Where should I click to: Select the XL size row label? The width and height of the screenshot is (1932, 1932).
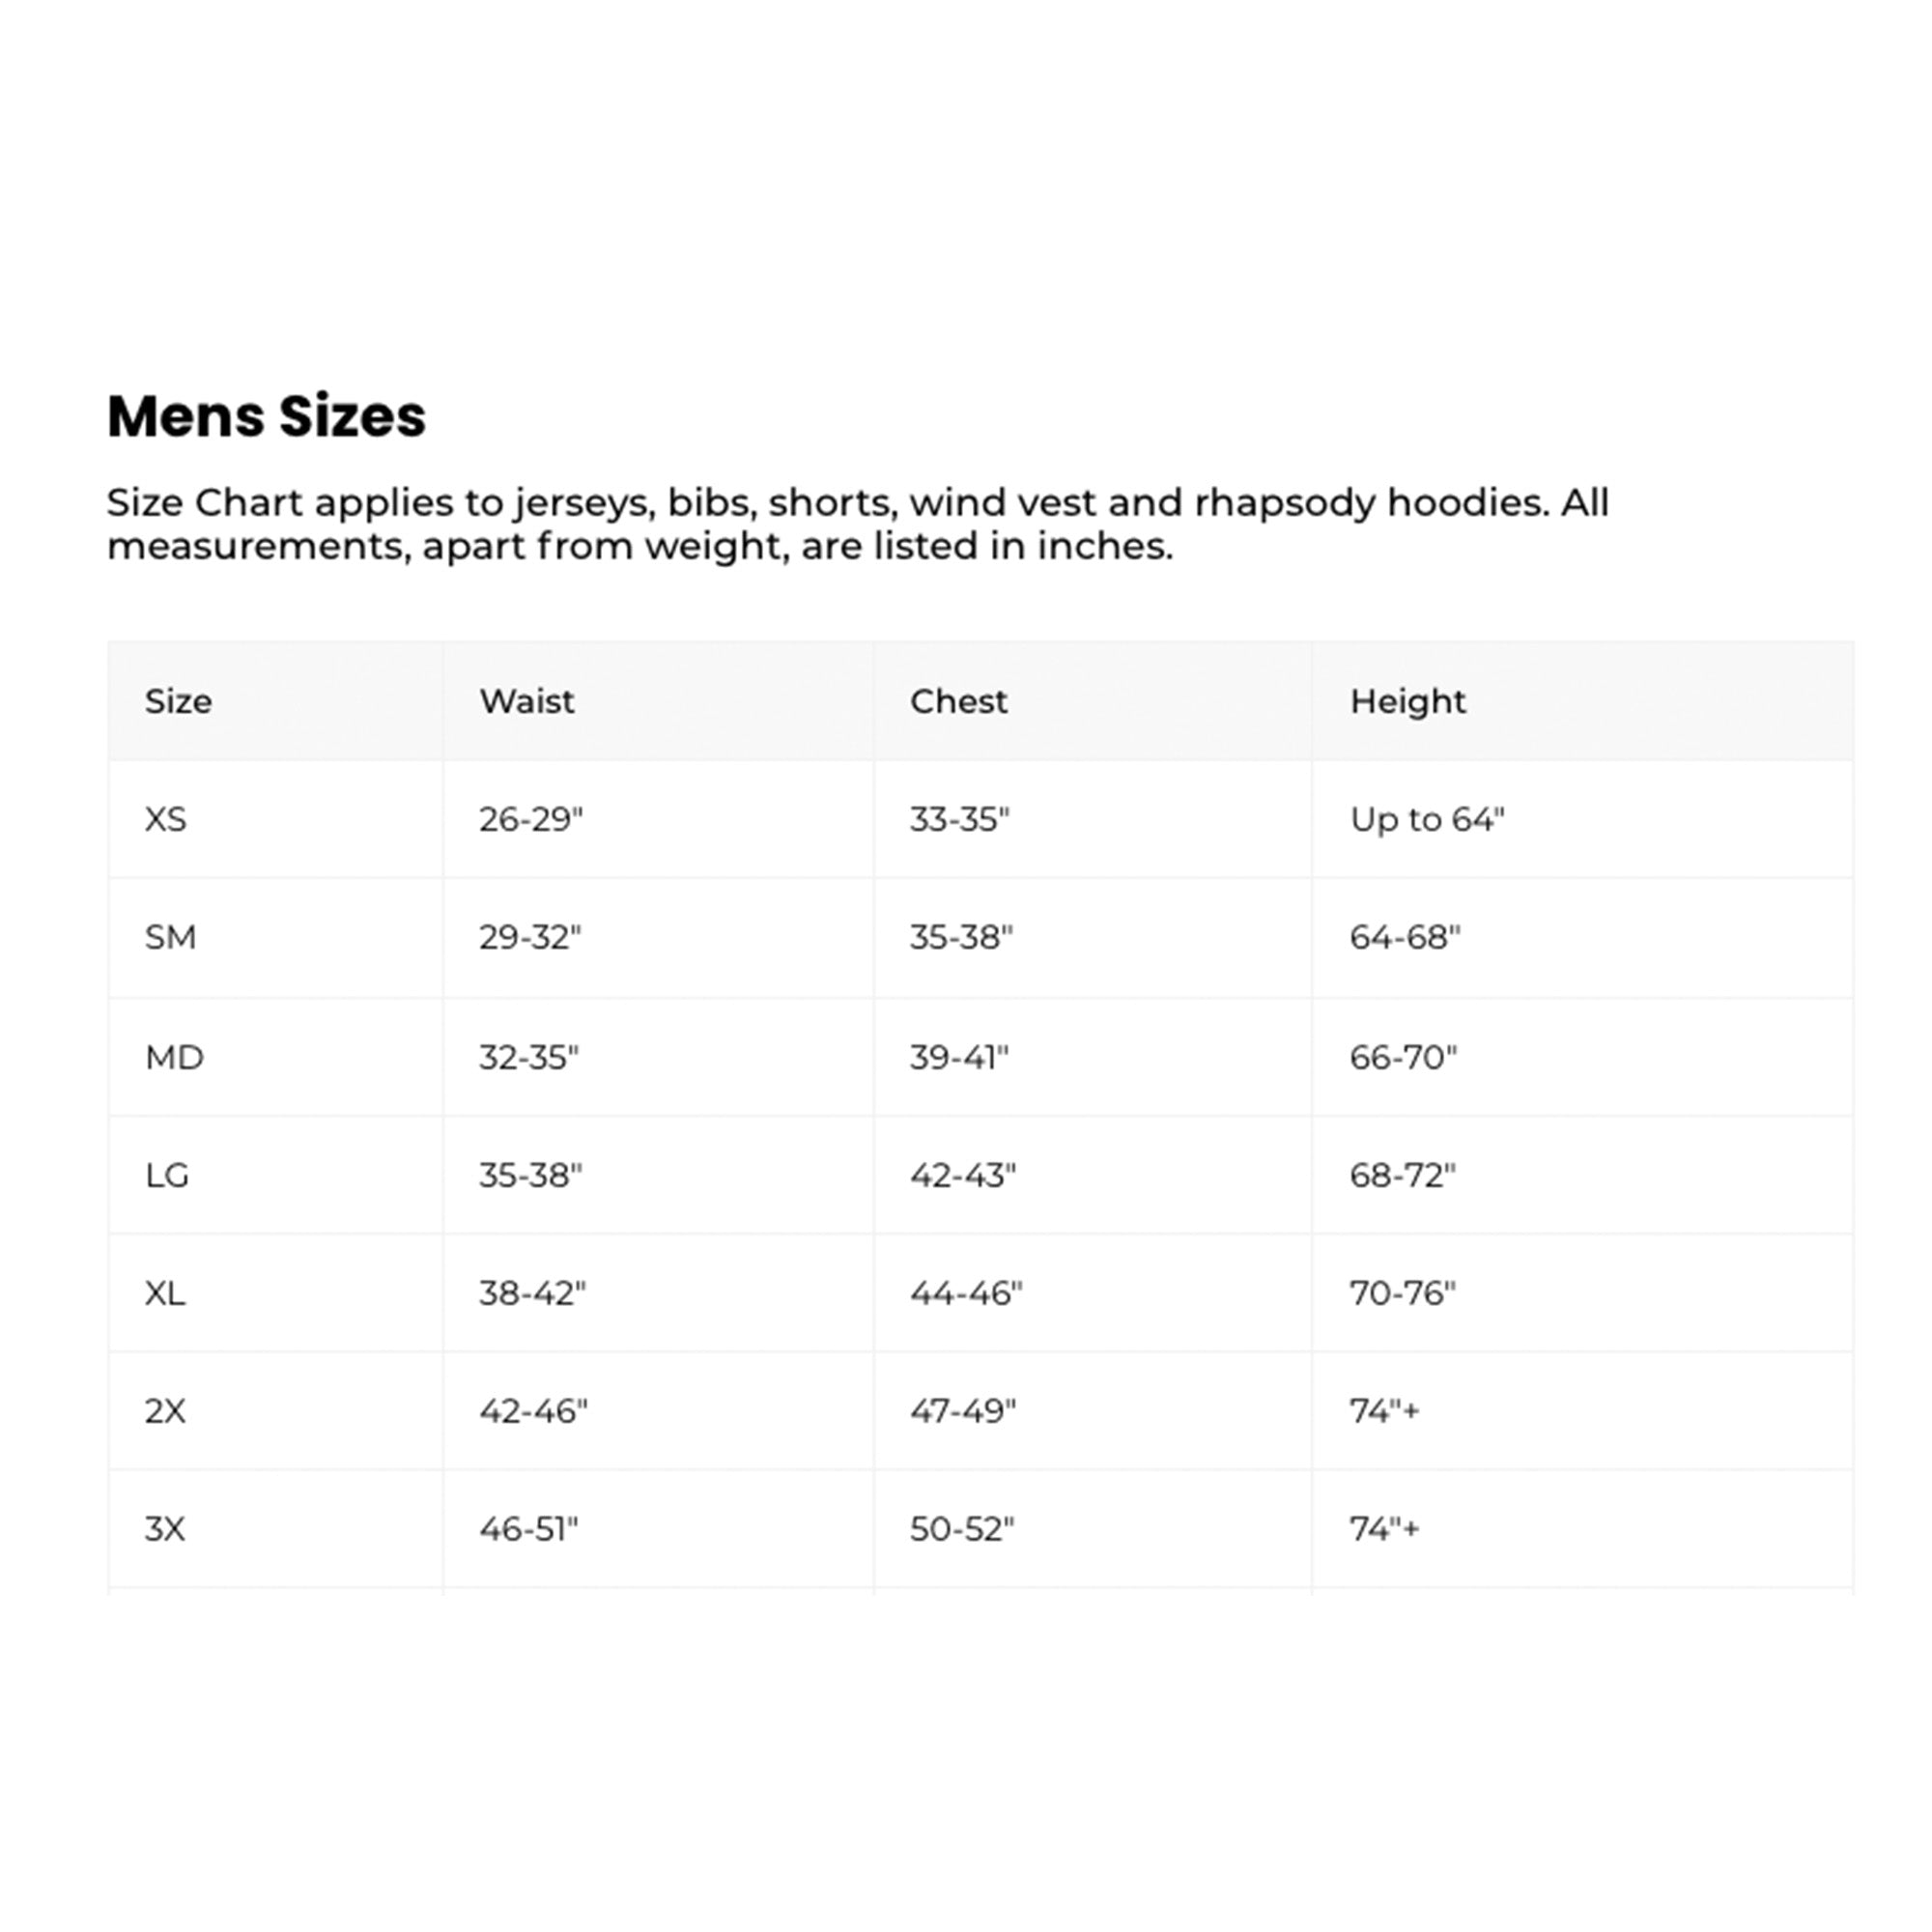(165, 1293)
